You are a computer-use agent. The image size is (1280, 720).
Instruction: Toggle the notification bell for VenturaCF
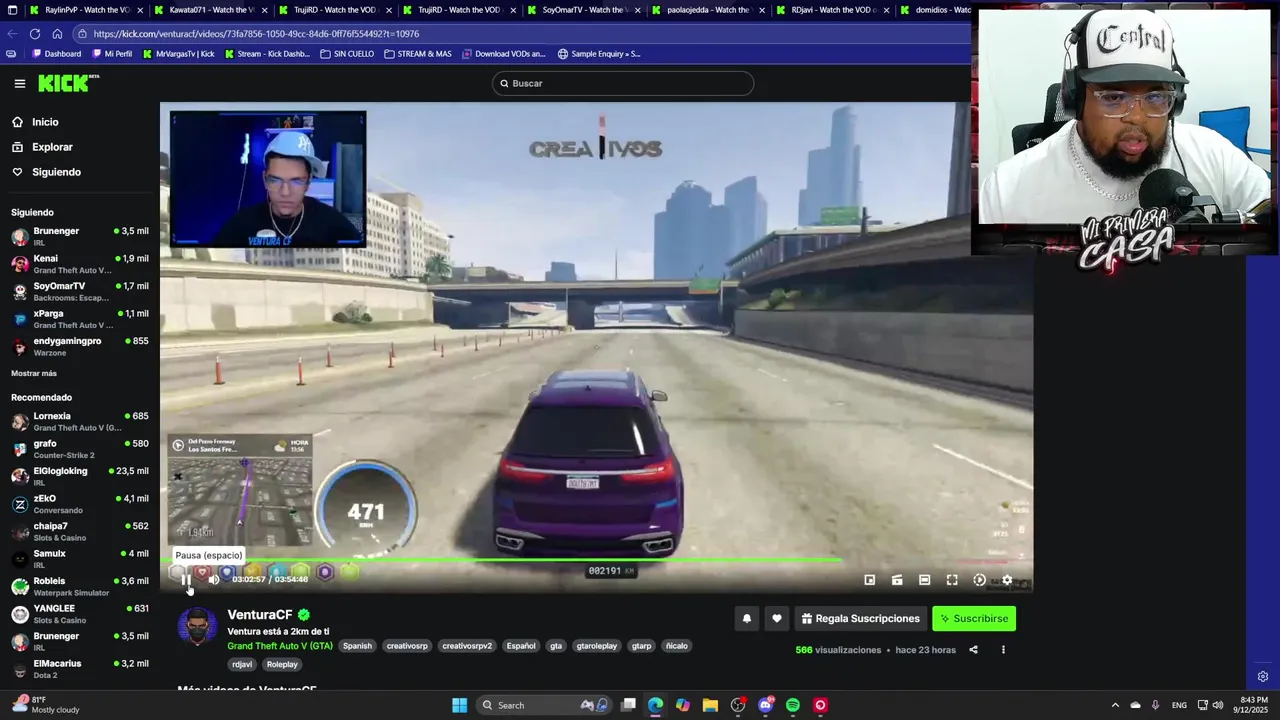(746, 619)
